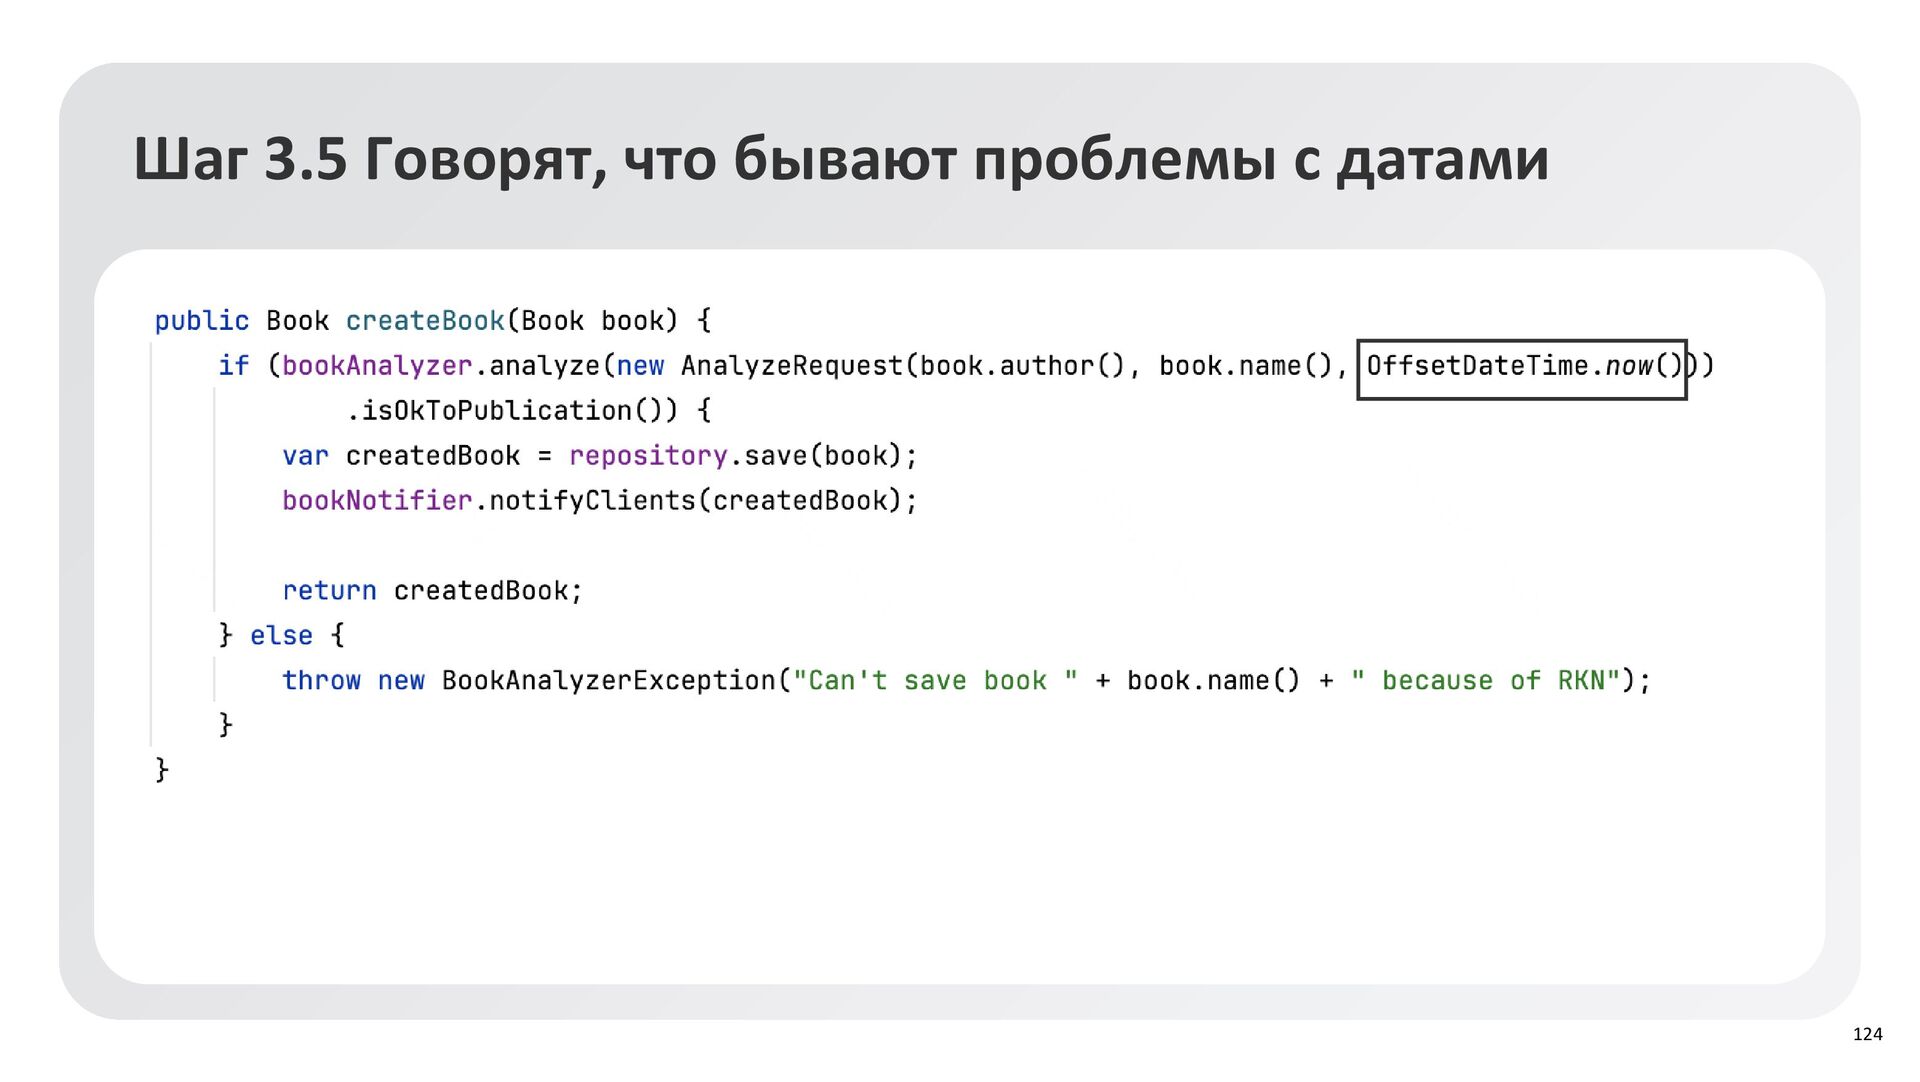Click the bookAnalyzer field reference
This screenshot has width=1920, height=1082.
pyautogui.click(x=376, y=366)
